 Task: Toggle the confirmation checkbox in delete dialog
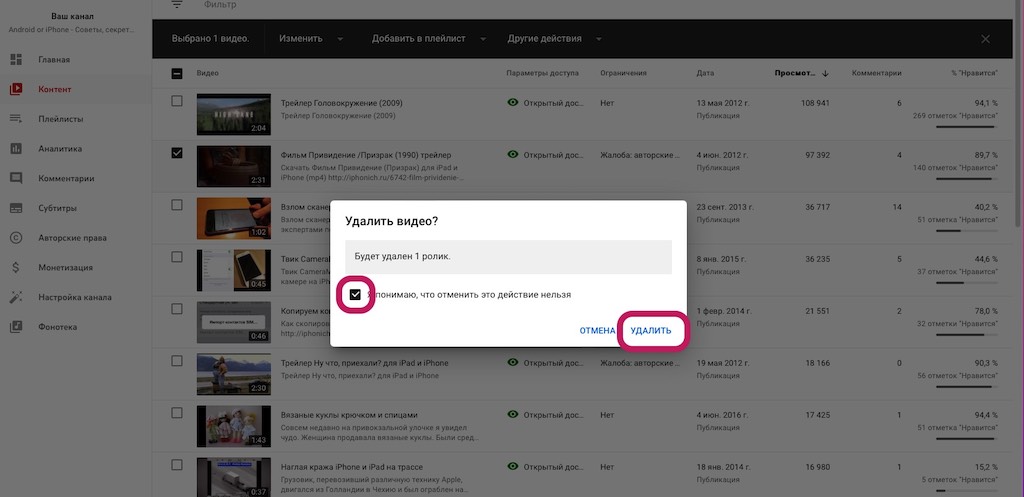click(355, 295)
